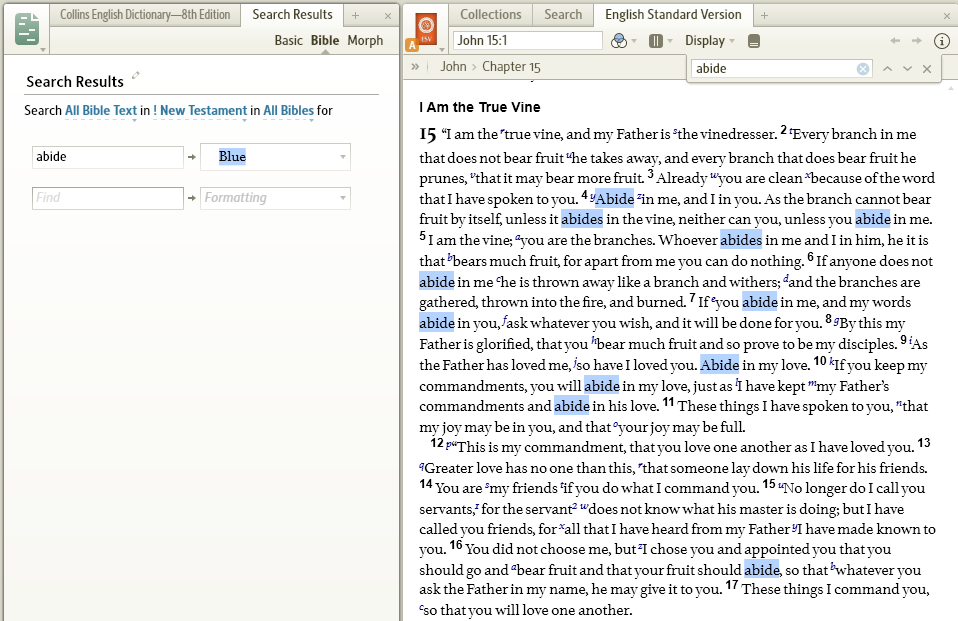Screen dimensions: 958x621
Task: Expand the double-chevron navigation sidebar toggle
Action: click(415, 66)
